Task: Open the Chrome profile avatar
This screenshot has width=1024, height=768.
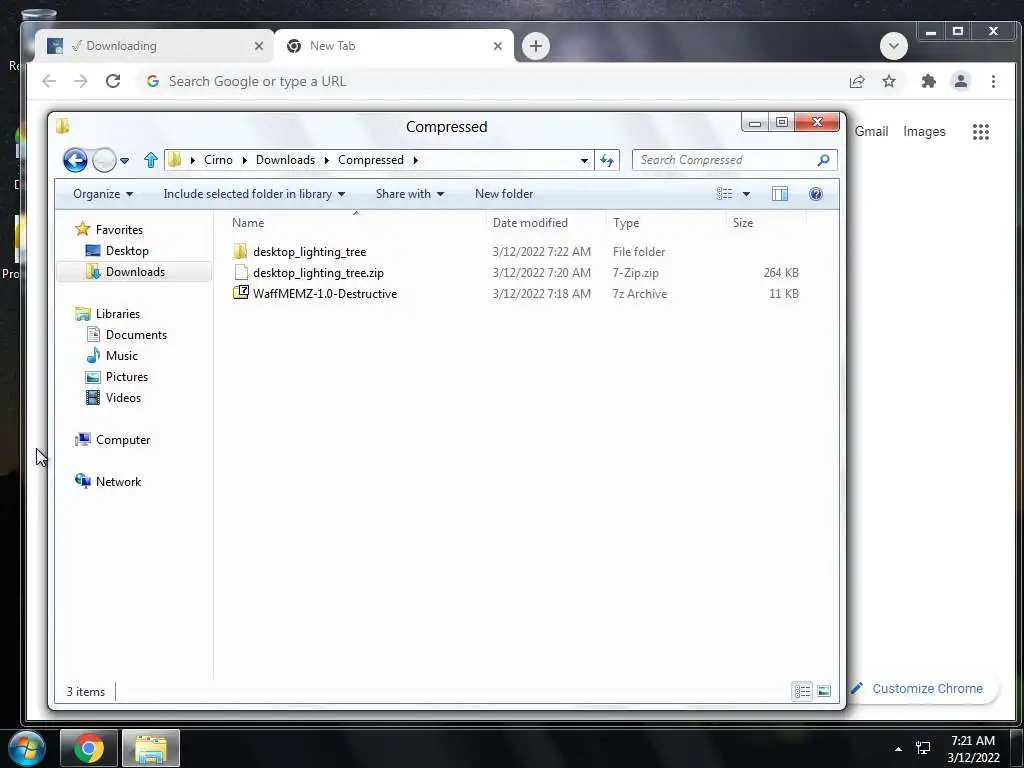Action: pos(961,82)
